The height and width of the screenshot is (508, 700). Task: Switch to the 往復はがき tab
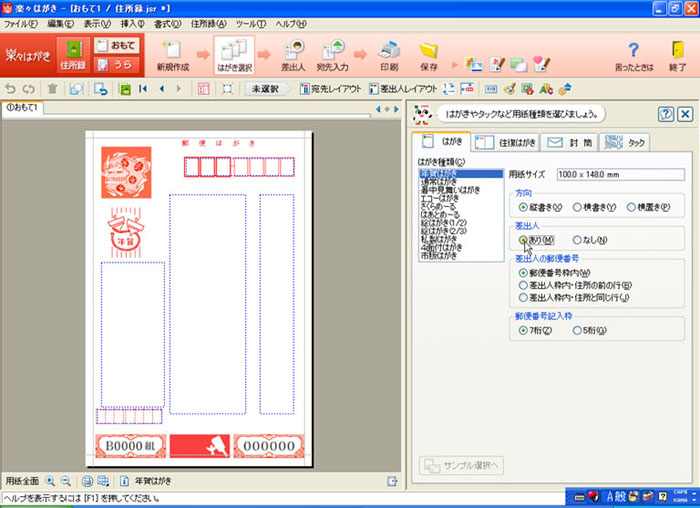[506, 142]
